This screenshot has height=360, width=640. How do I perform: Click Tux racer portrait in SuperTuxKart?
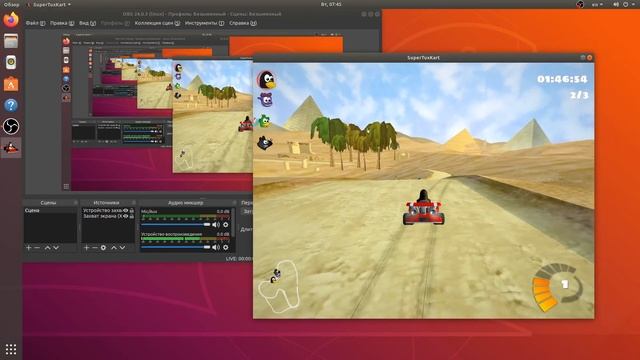pyautogui.click(x=267, y=80)
